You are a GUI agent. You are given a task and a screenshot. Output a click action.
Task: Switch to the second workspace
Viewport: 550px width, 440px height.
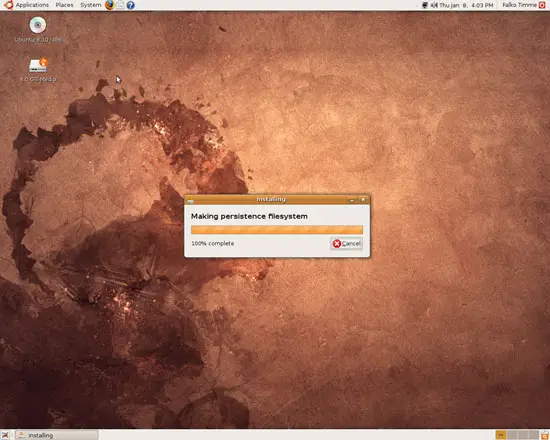512,435
